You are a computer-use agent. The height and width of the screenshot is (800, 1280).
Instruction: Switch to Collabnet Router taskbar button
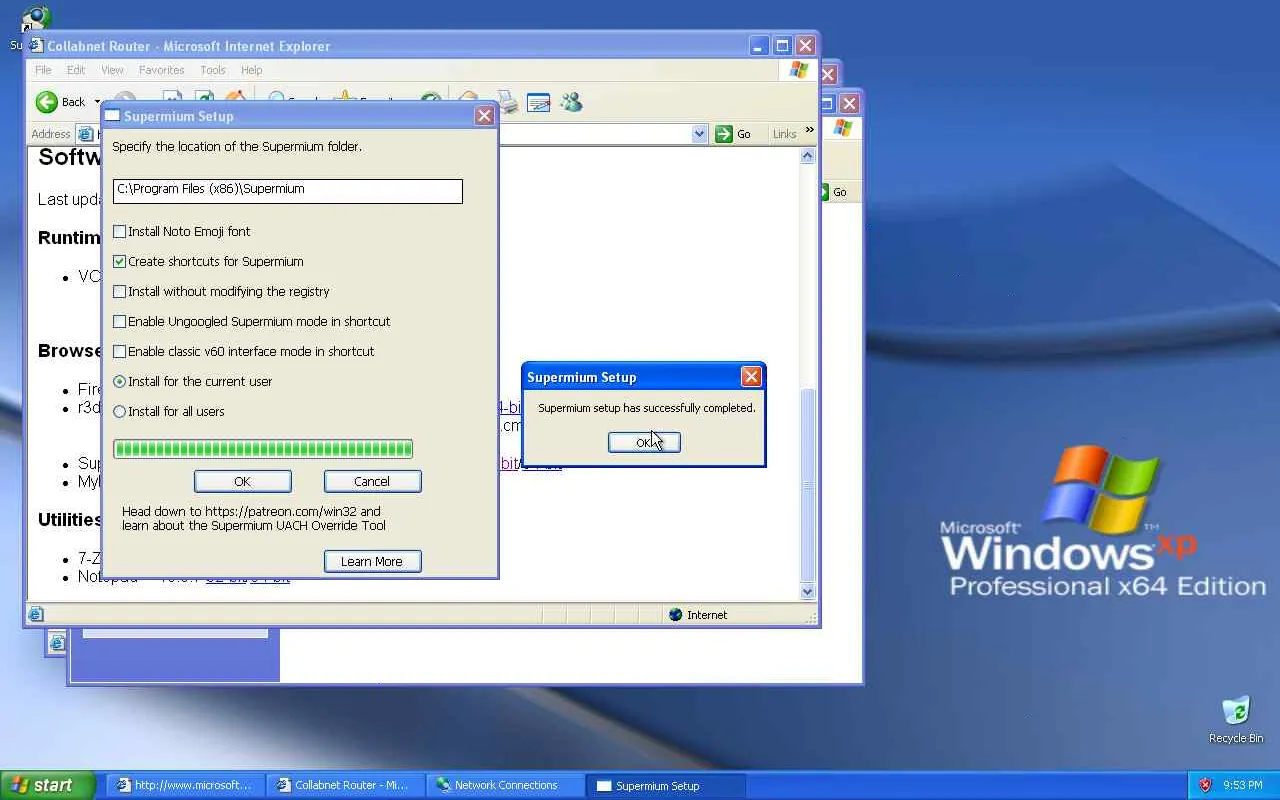(x=346, y=785)
